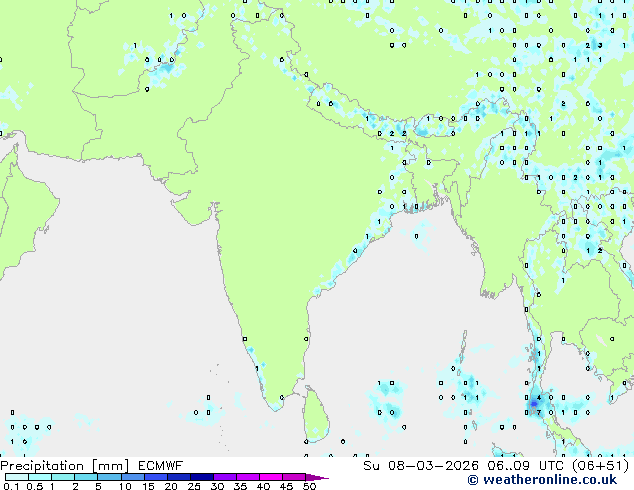Click the 5–10 mm legend color swatch

click(109, 477)
